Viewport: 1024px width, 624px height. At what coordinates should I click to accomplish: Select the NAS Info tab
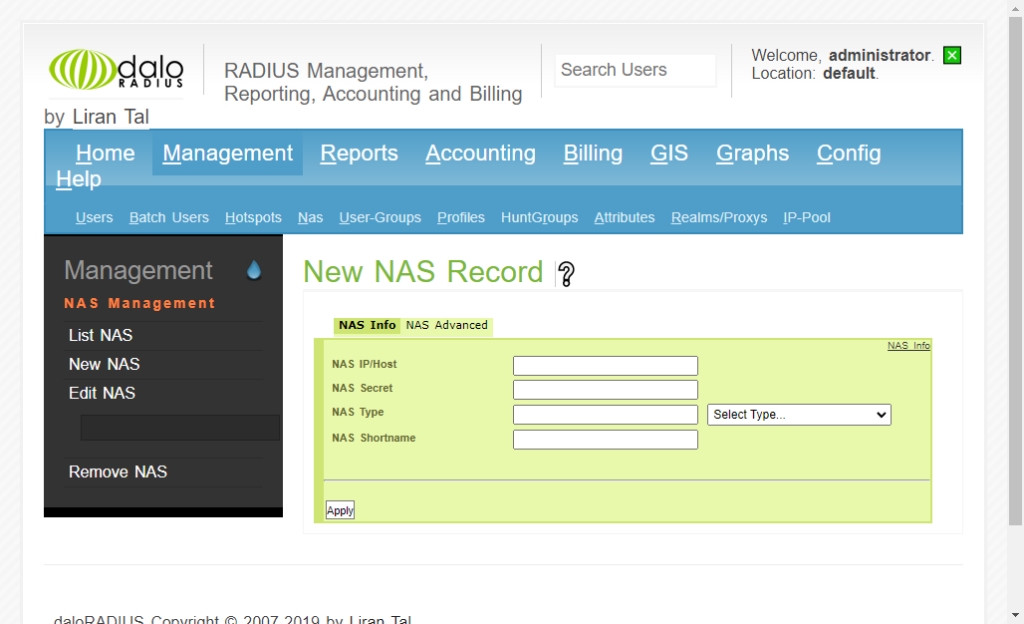point(366,325)
